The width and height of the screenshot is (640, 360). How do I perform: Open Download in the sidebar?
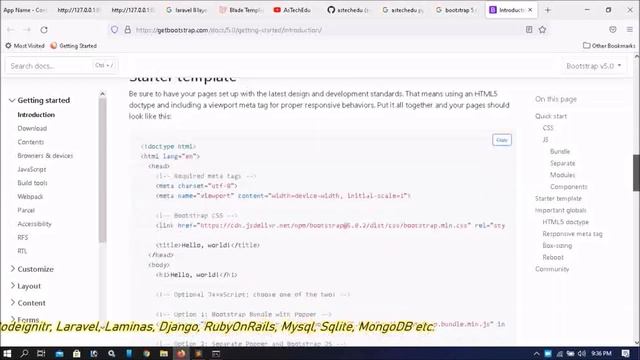click(32, 128)
